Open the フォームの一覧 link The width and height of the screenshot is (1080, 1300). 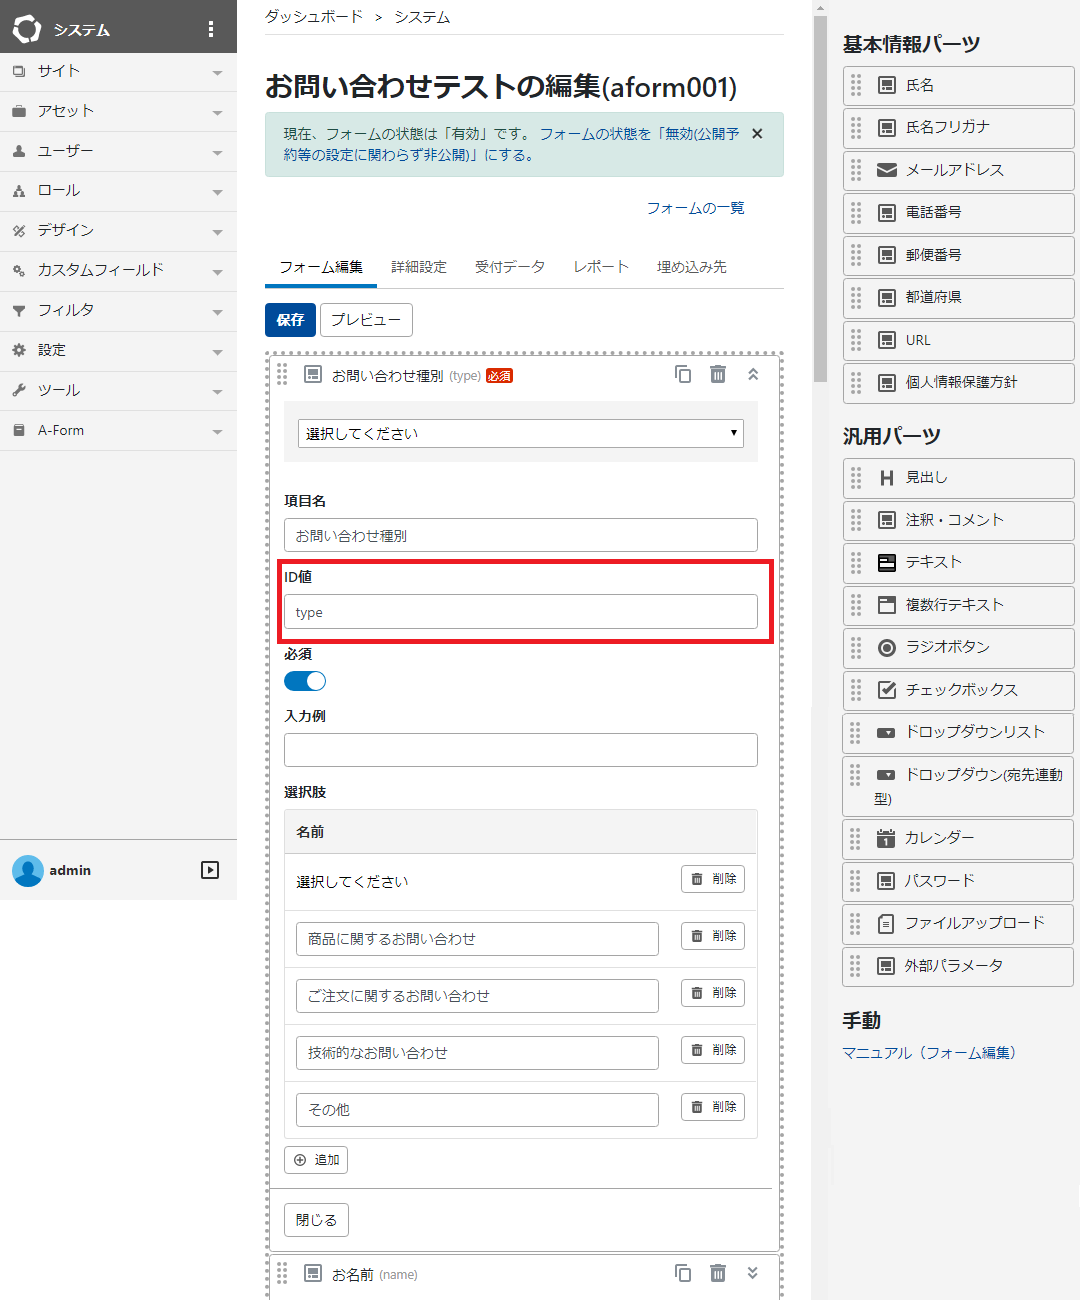[x=695, y=208]
